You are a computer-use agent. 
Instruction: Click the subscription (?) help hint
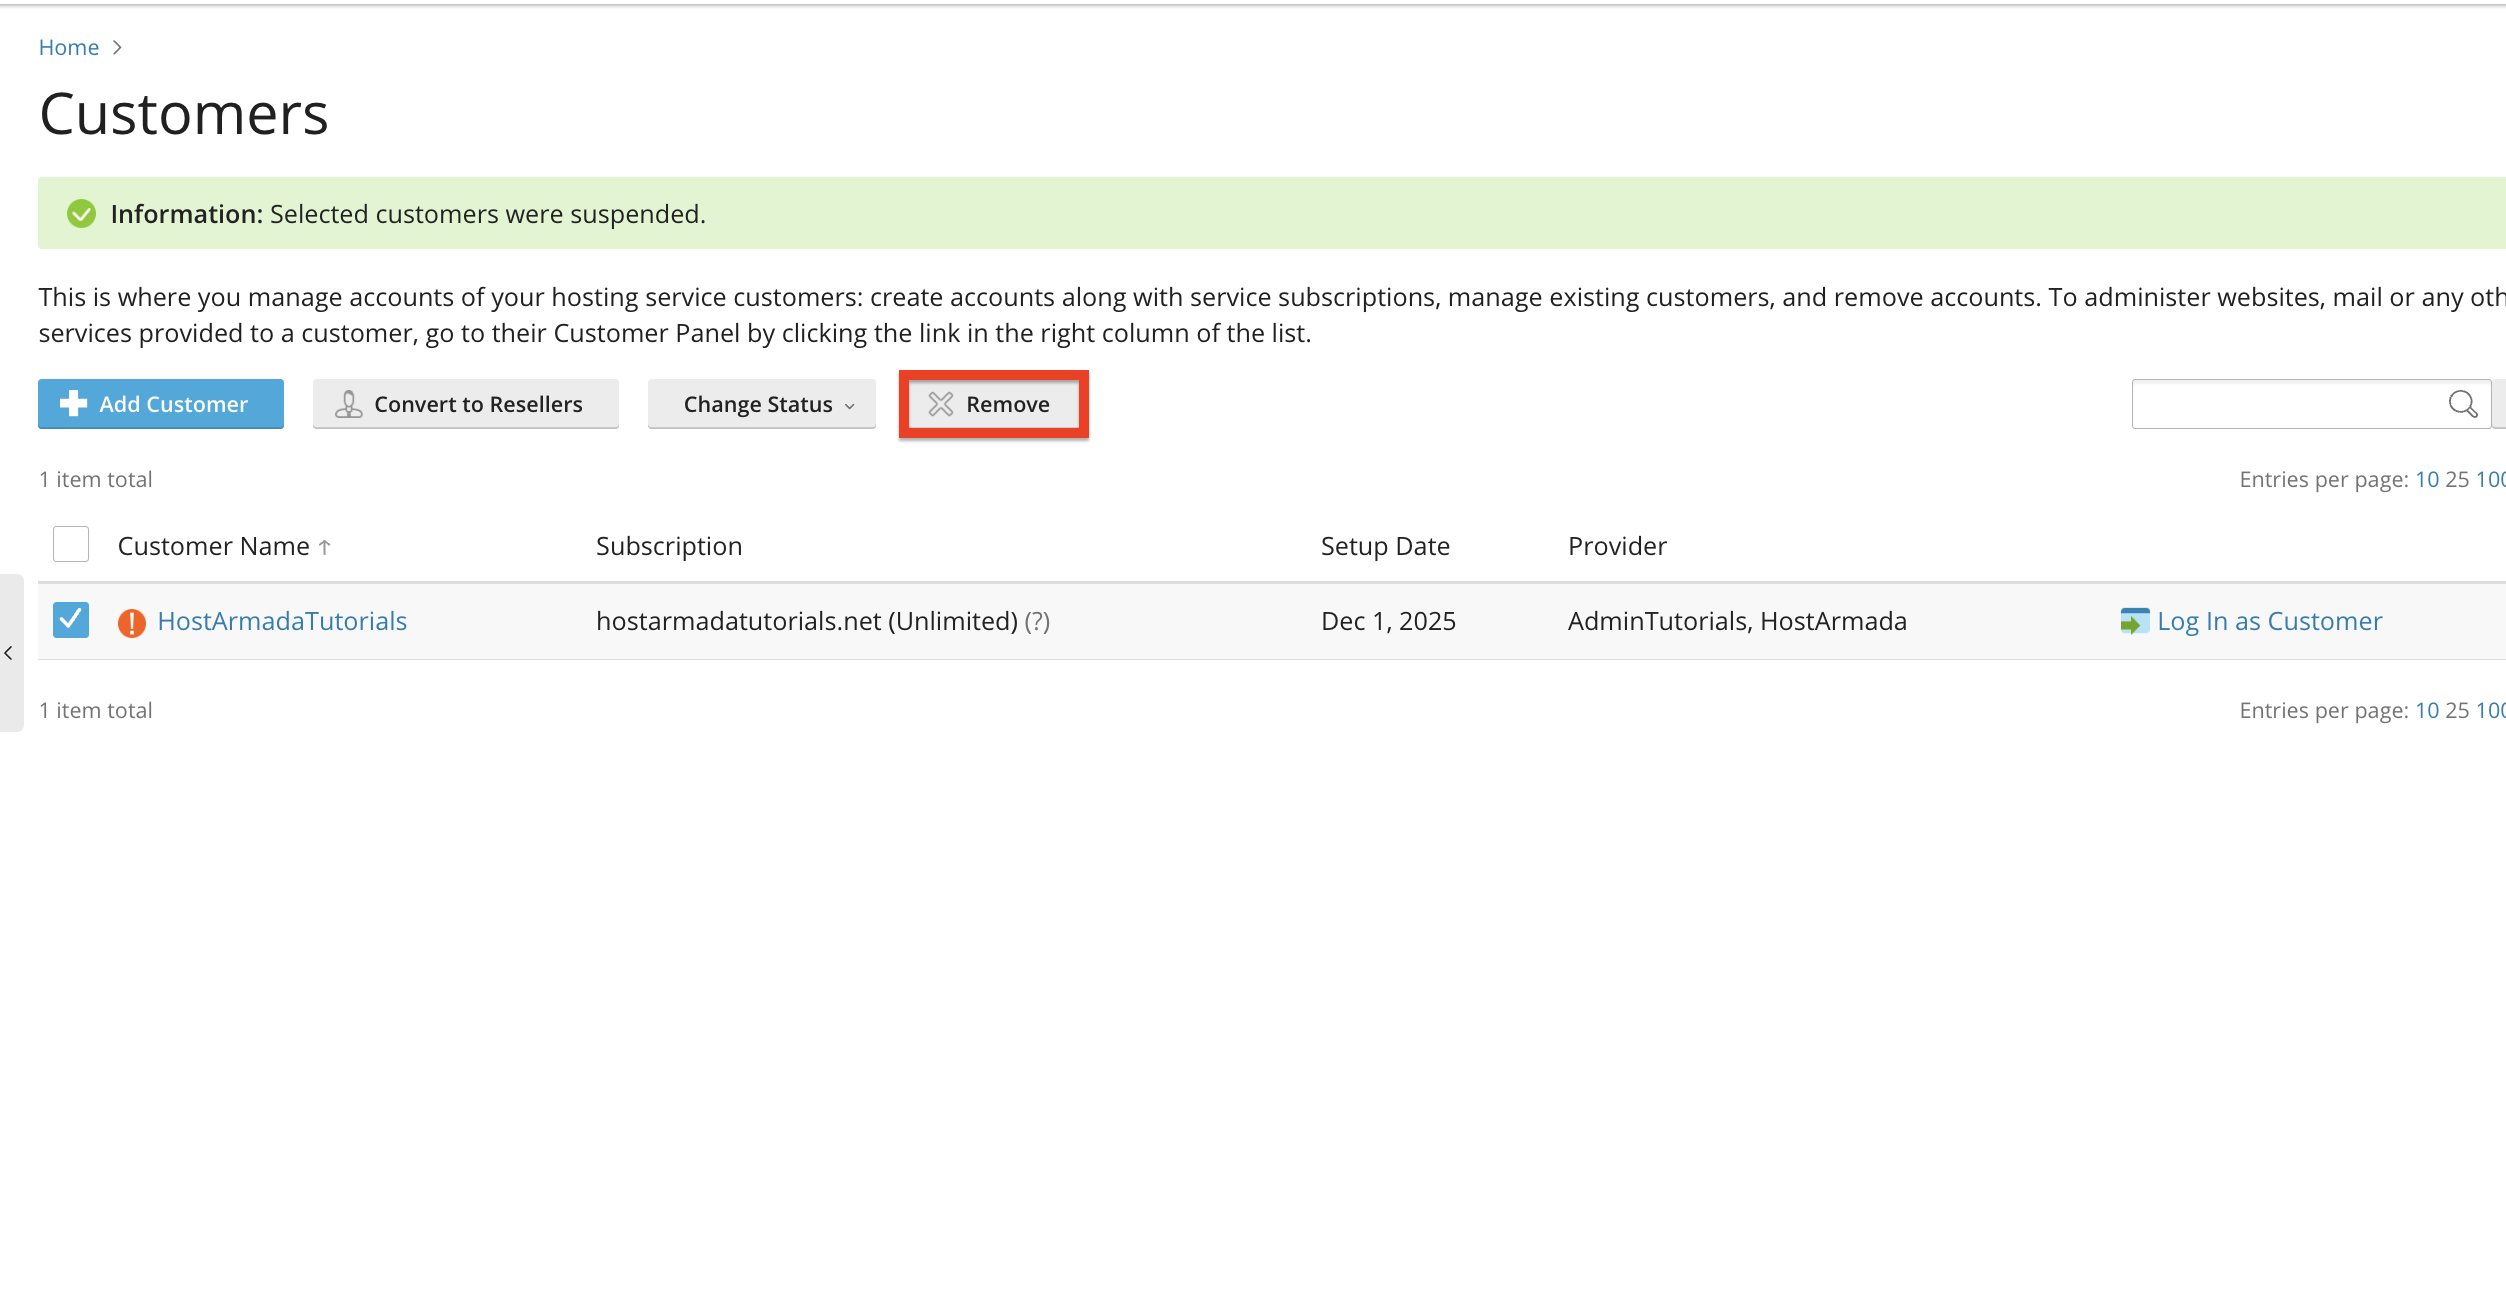[x=1037, y=622]
